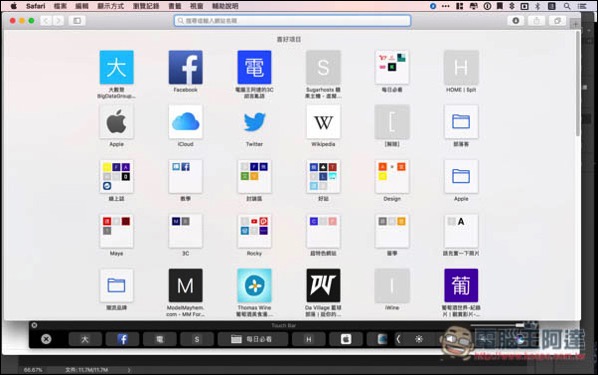Click the downloads button in the toolbar

click(516, 21)
